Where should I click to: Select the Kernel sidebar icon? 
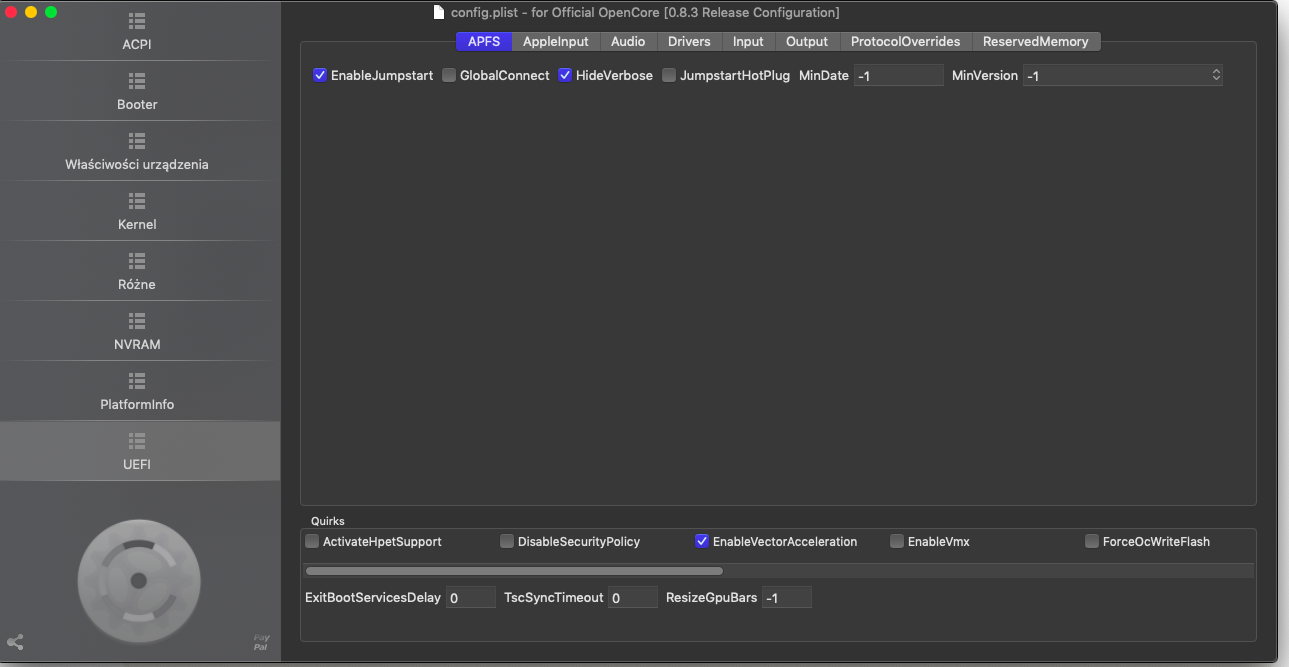[137, 201]
